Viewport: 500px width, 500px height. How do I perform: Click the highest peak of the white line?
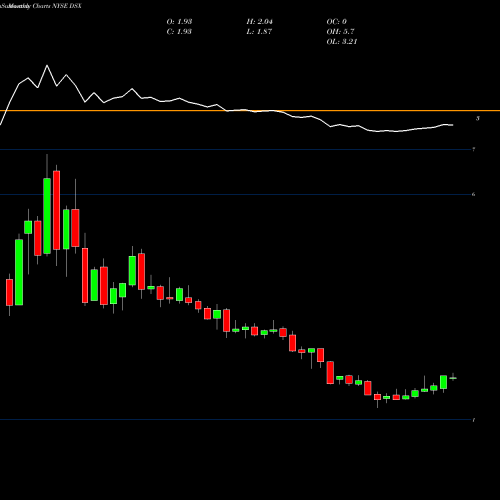tap(47, 66)
